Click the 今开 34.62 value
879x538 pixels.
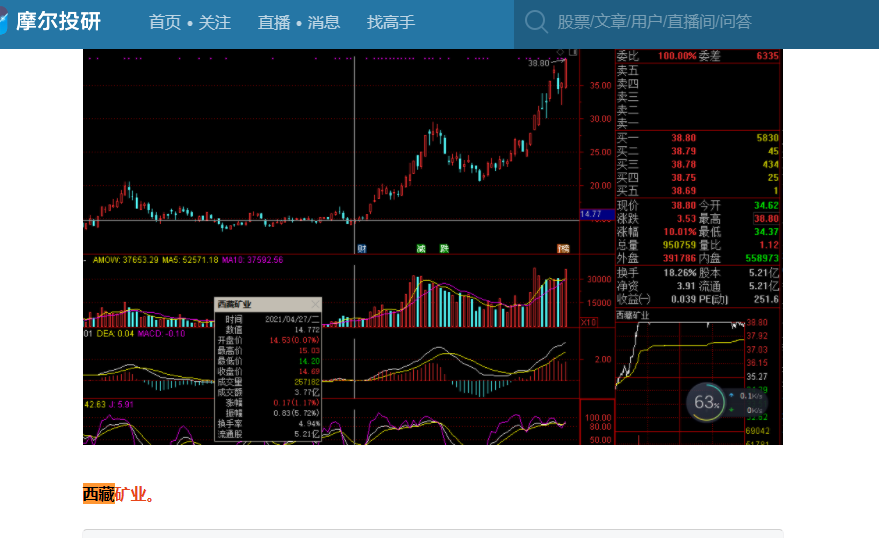coord(766,206)
